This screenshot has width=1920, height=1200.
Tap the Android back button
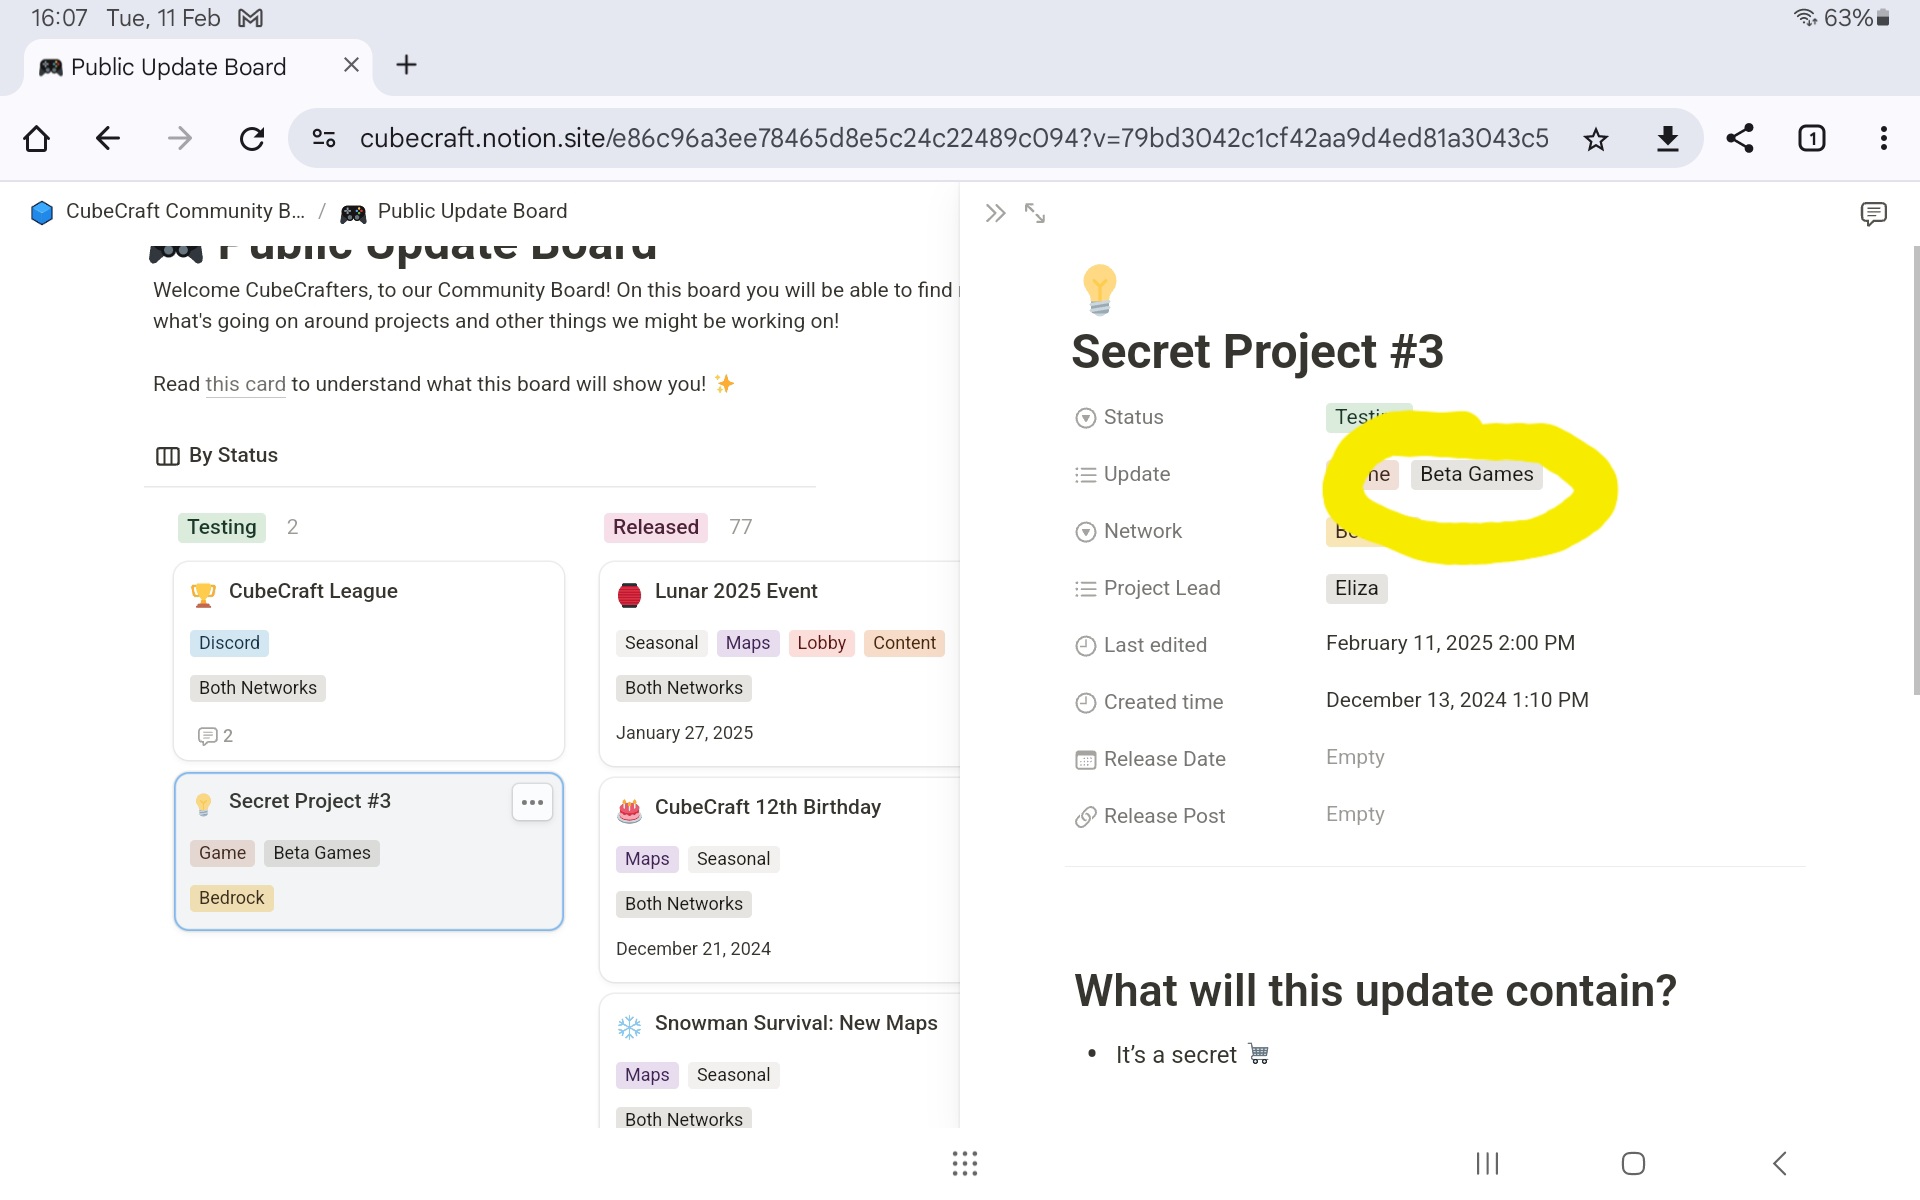1780,1163
